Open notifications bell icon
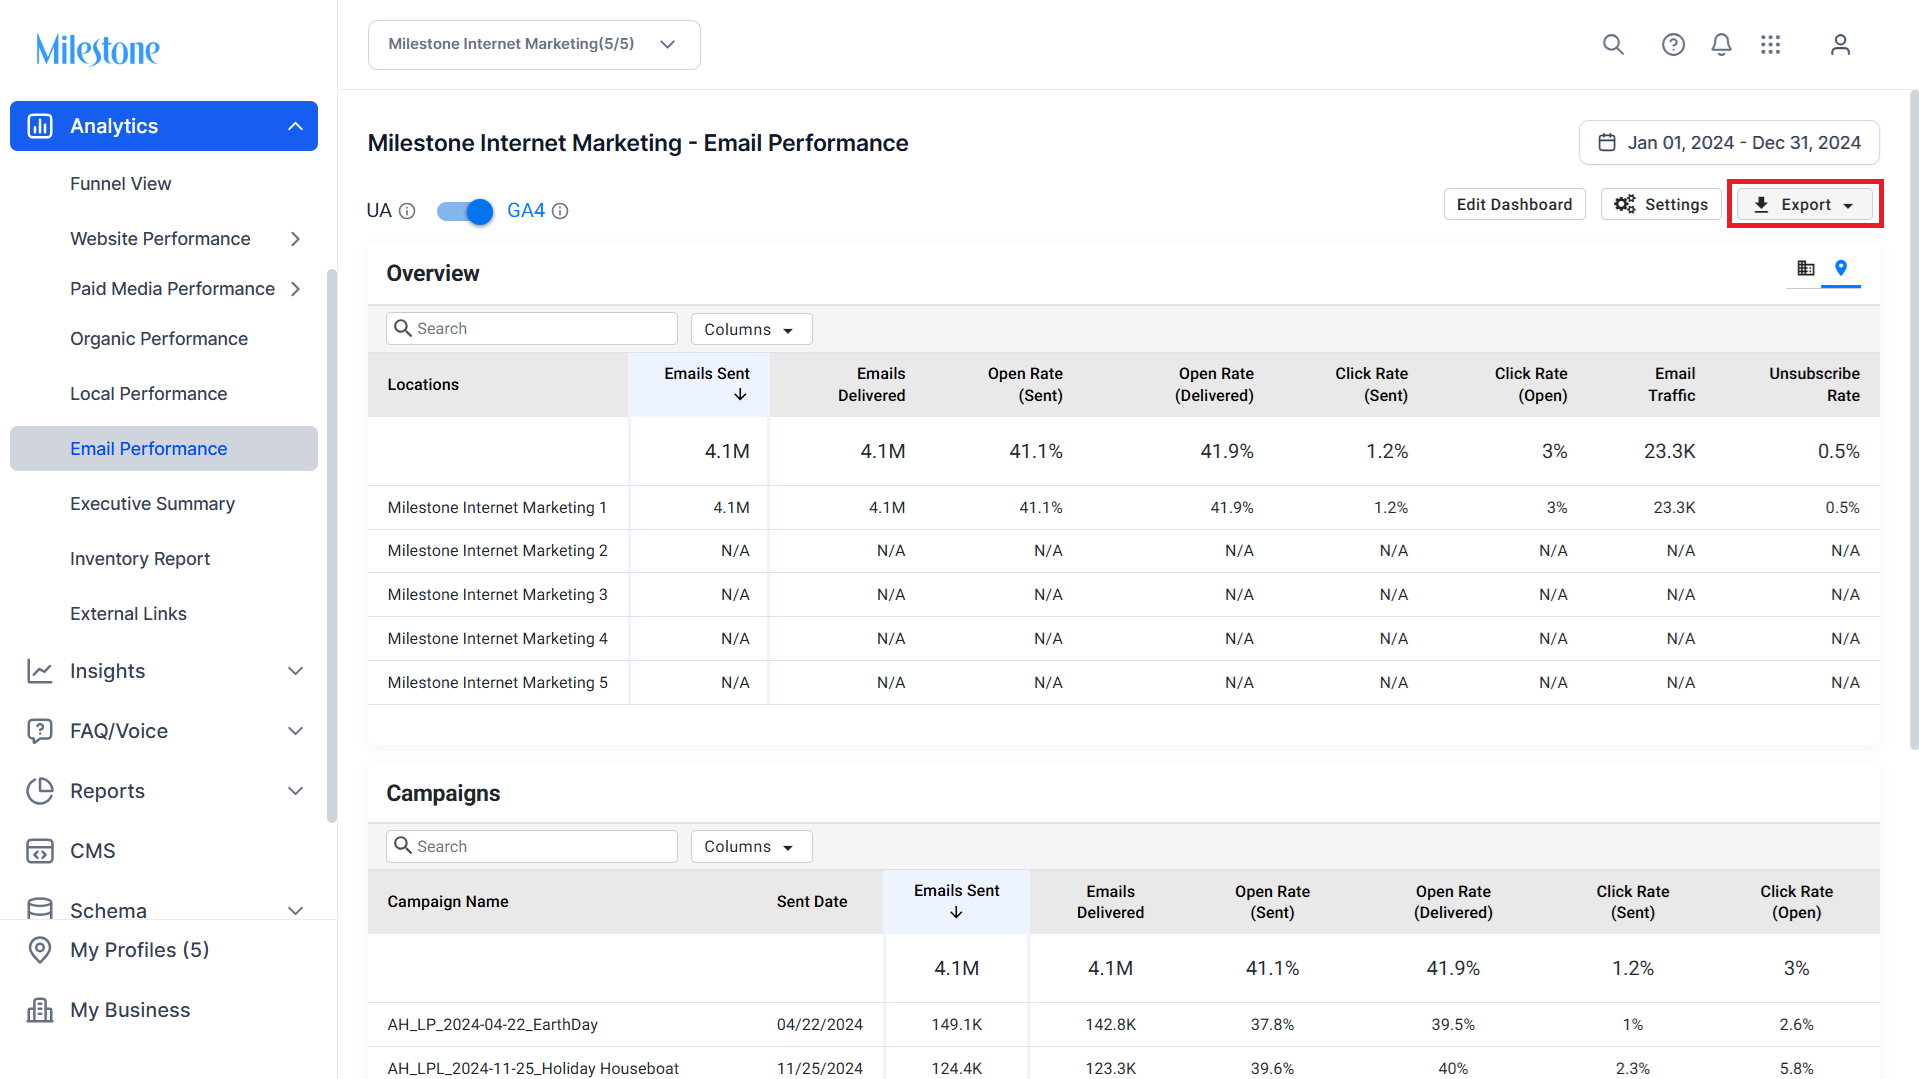The height and width of the screenshot is (1079, 1919). coord(1721,45)
